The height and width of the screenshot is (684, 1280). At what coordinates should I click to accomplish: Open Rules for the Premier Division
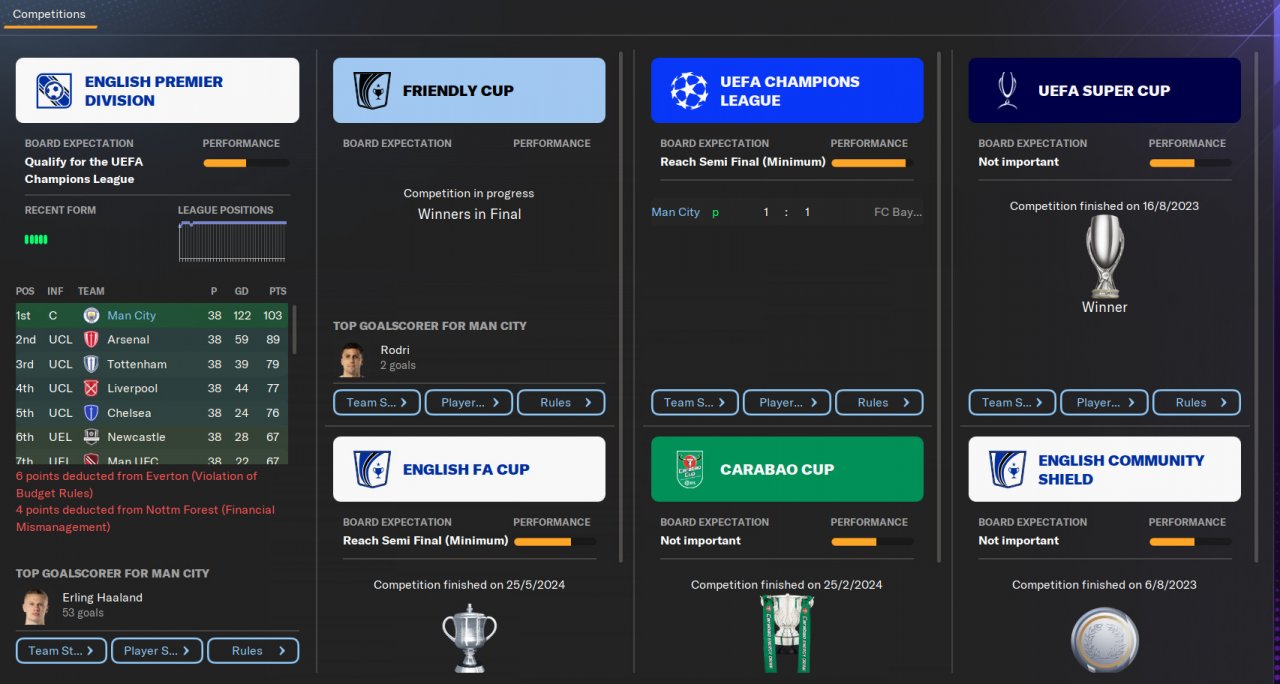[x=253, y=651]
